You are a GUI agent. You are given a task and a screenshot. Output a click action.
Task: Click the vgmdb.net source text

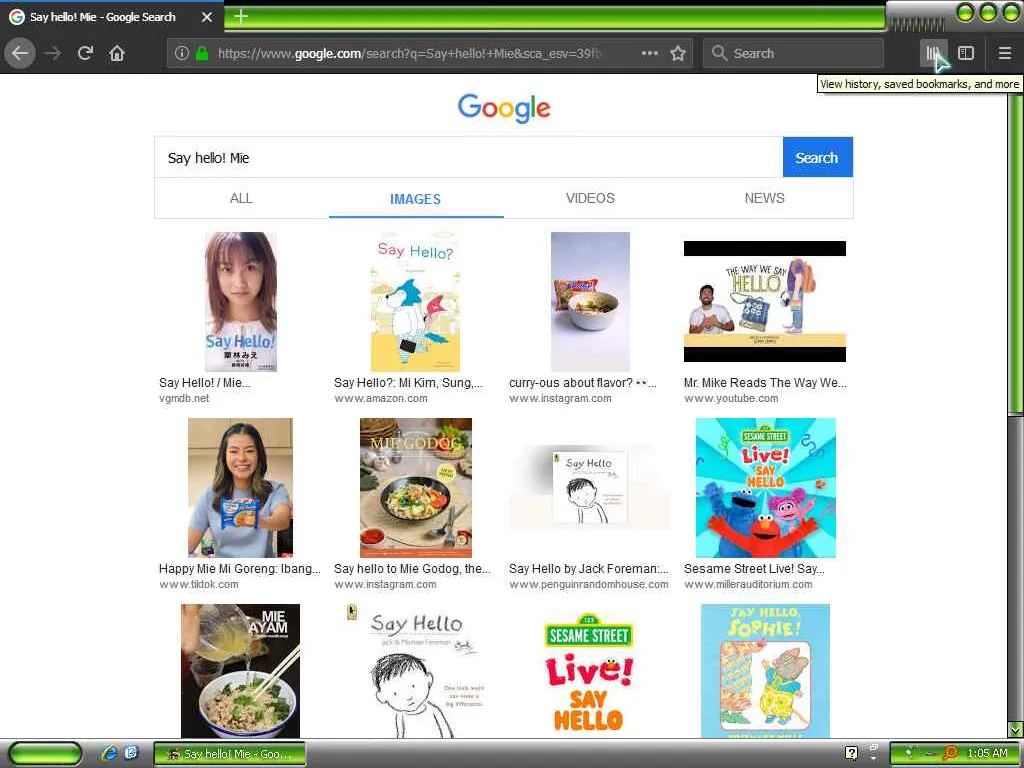[184, 398]
